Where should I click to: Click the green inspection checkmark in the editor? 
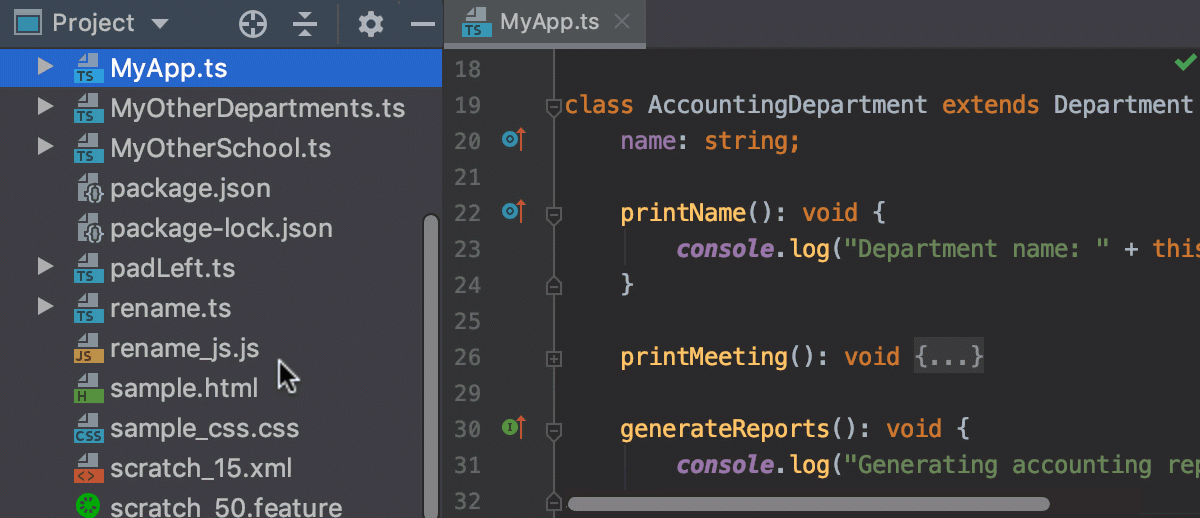tap(1185, 64)
